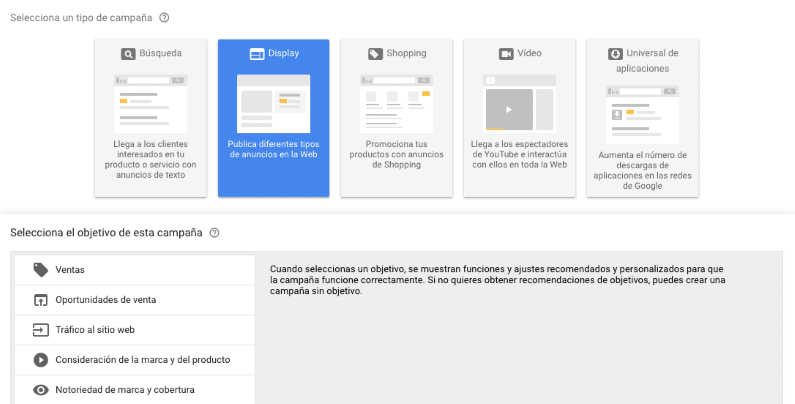
Task: Choose the Ventas objective
Action: point(135,270)
